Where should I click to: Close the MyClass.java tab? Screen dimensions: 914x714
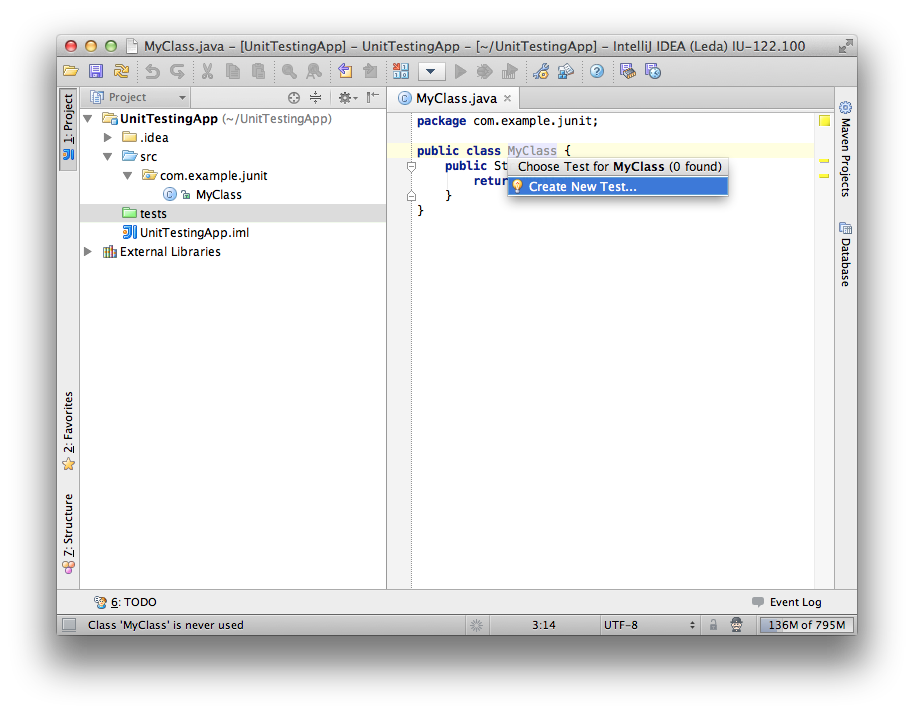click(508, 99)
